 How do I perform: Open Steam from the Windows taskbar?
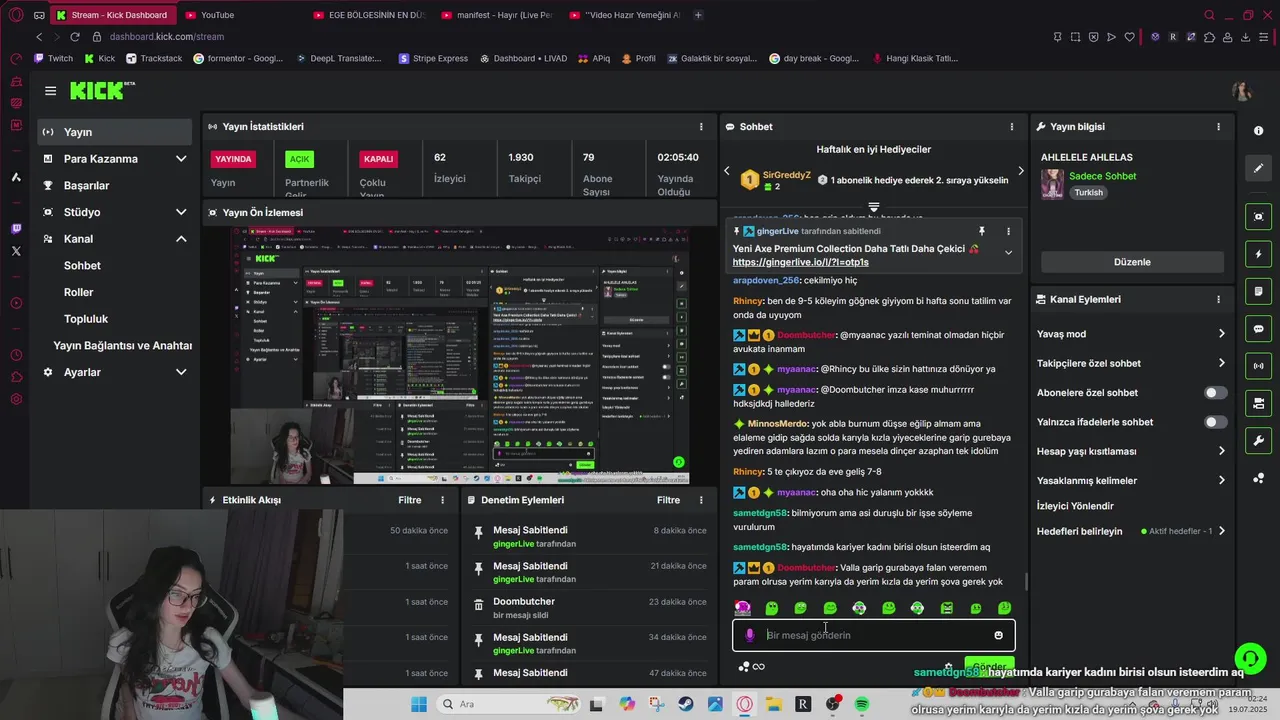[x=686, y=704]
